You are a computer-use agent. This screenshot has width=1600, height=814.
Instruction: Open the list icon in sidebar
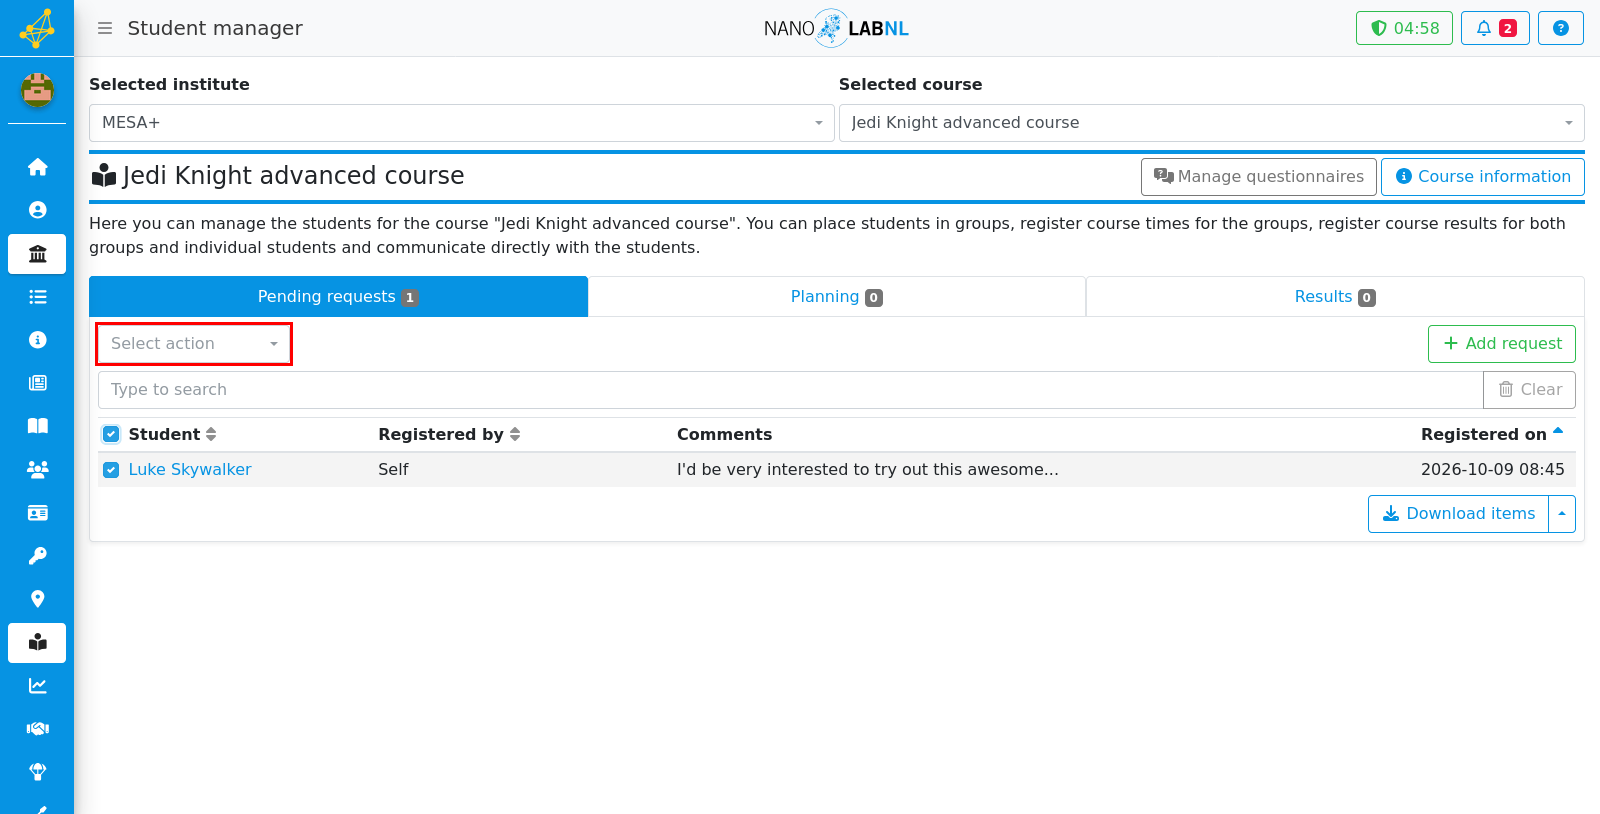[38, 297]
